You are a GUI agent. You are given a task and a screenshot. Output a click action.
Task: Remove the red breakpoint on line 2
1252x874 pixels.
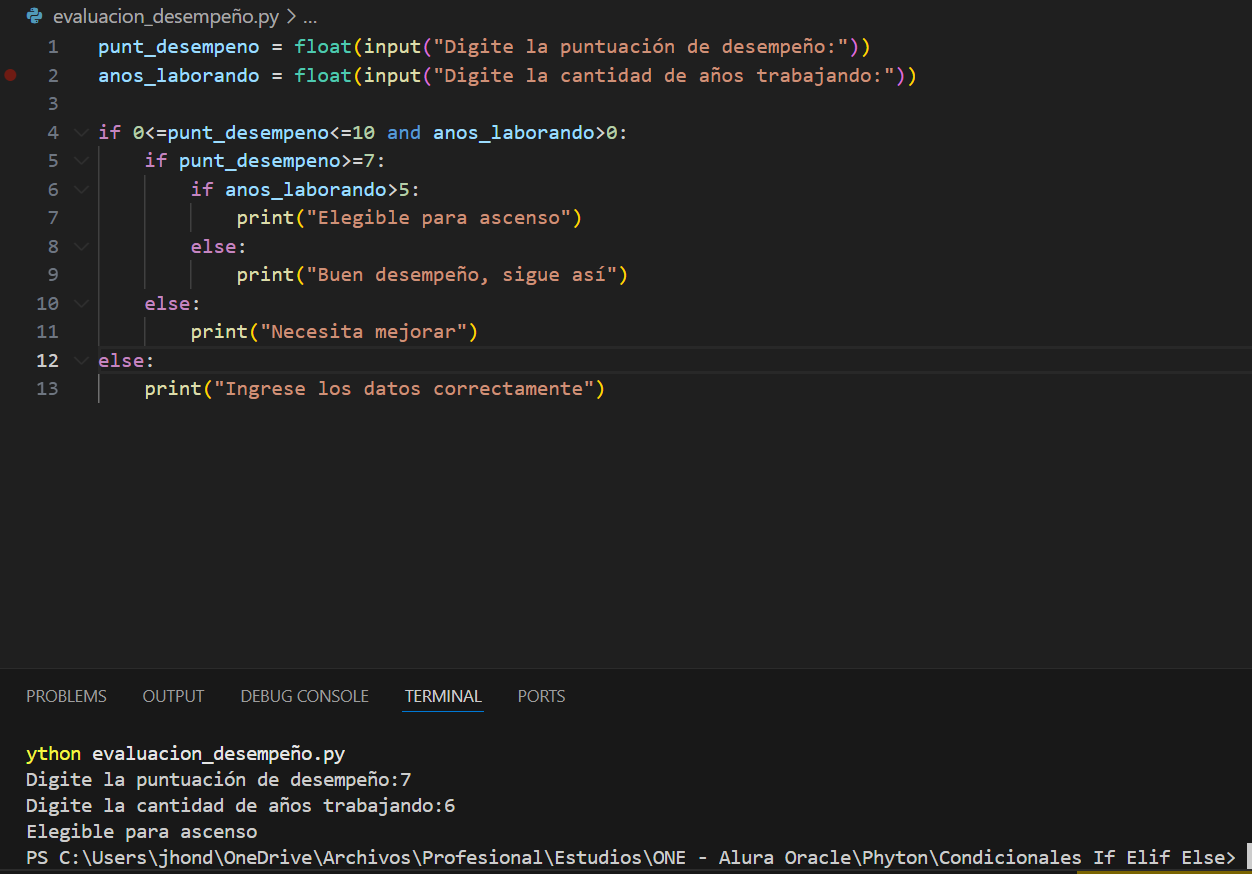pos(11,75)
